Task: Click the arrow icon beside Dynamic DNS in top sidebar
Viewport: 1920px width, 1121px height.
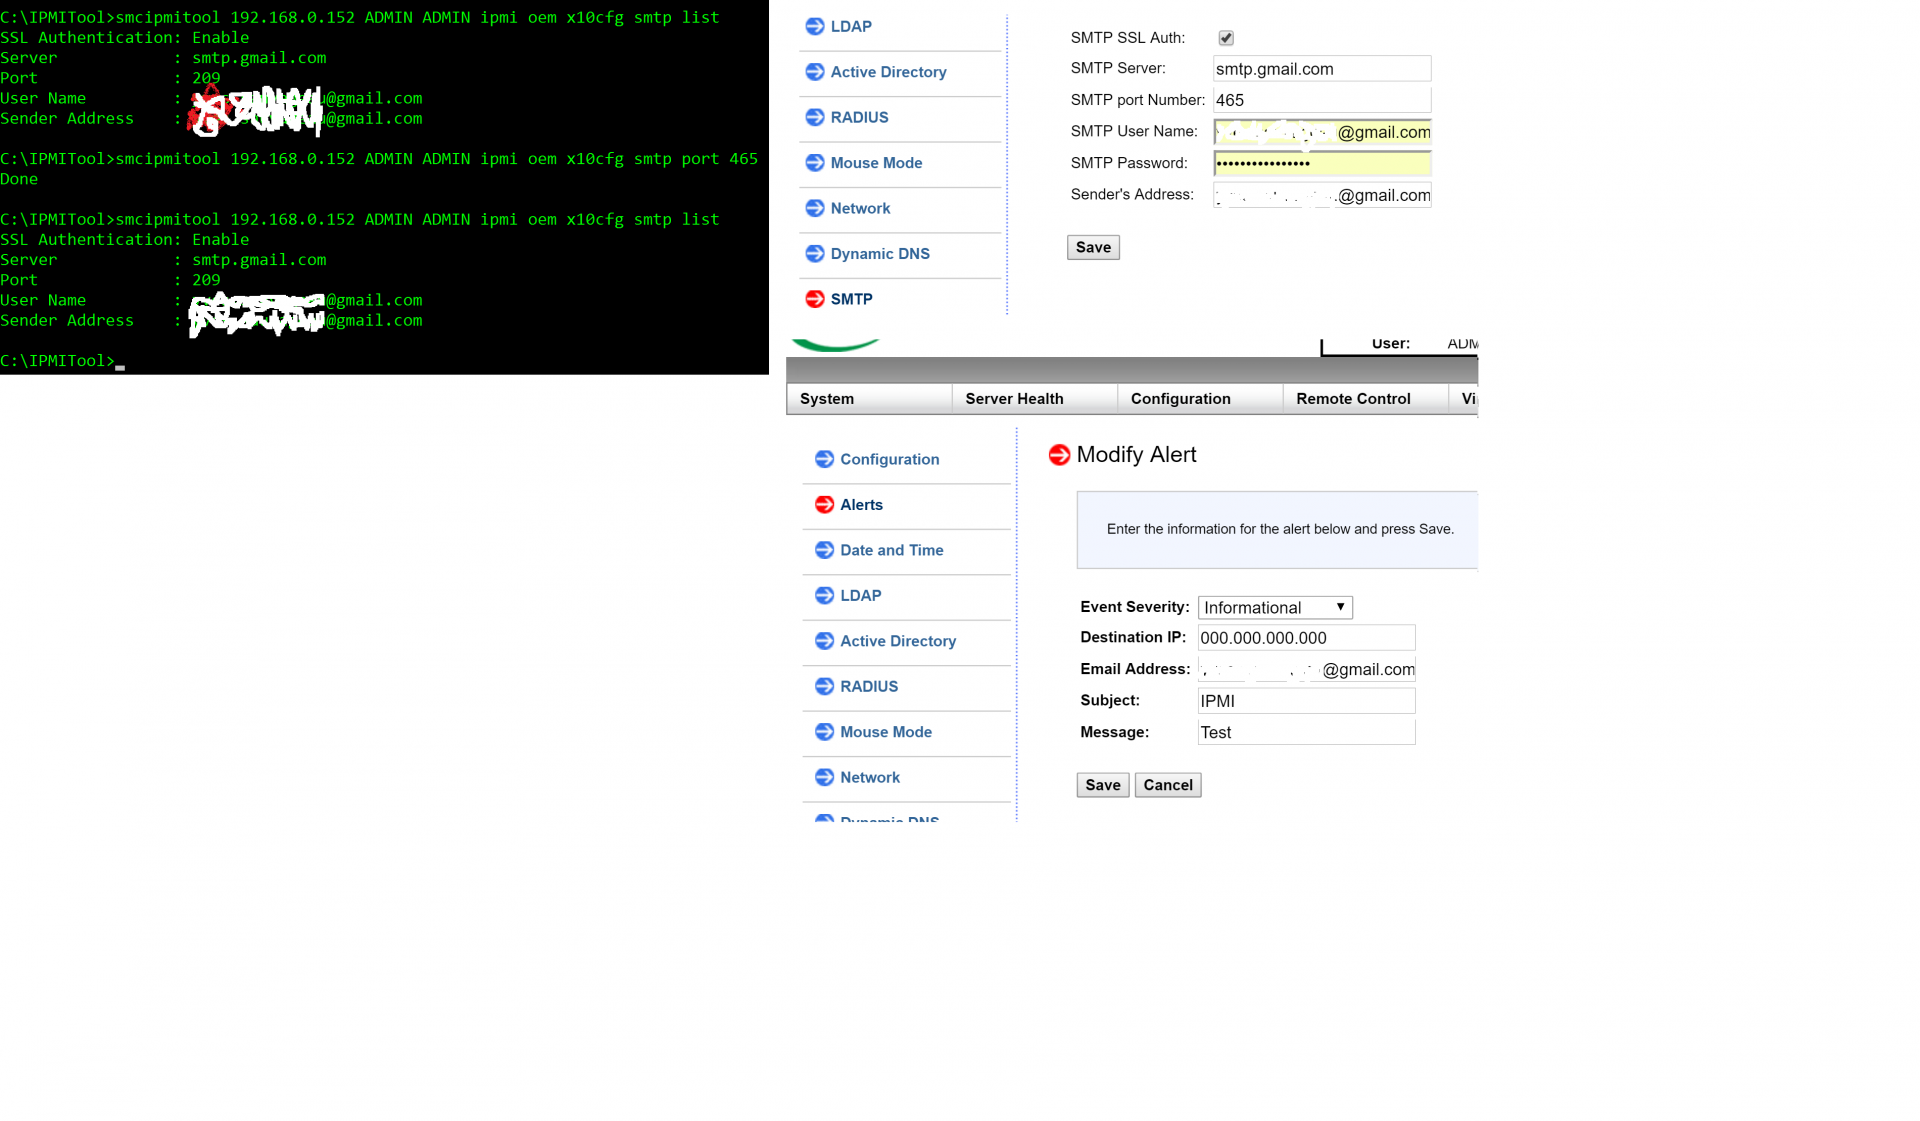Action: point(814,254)
